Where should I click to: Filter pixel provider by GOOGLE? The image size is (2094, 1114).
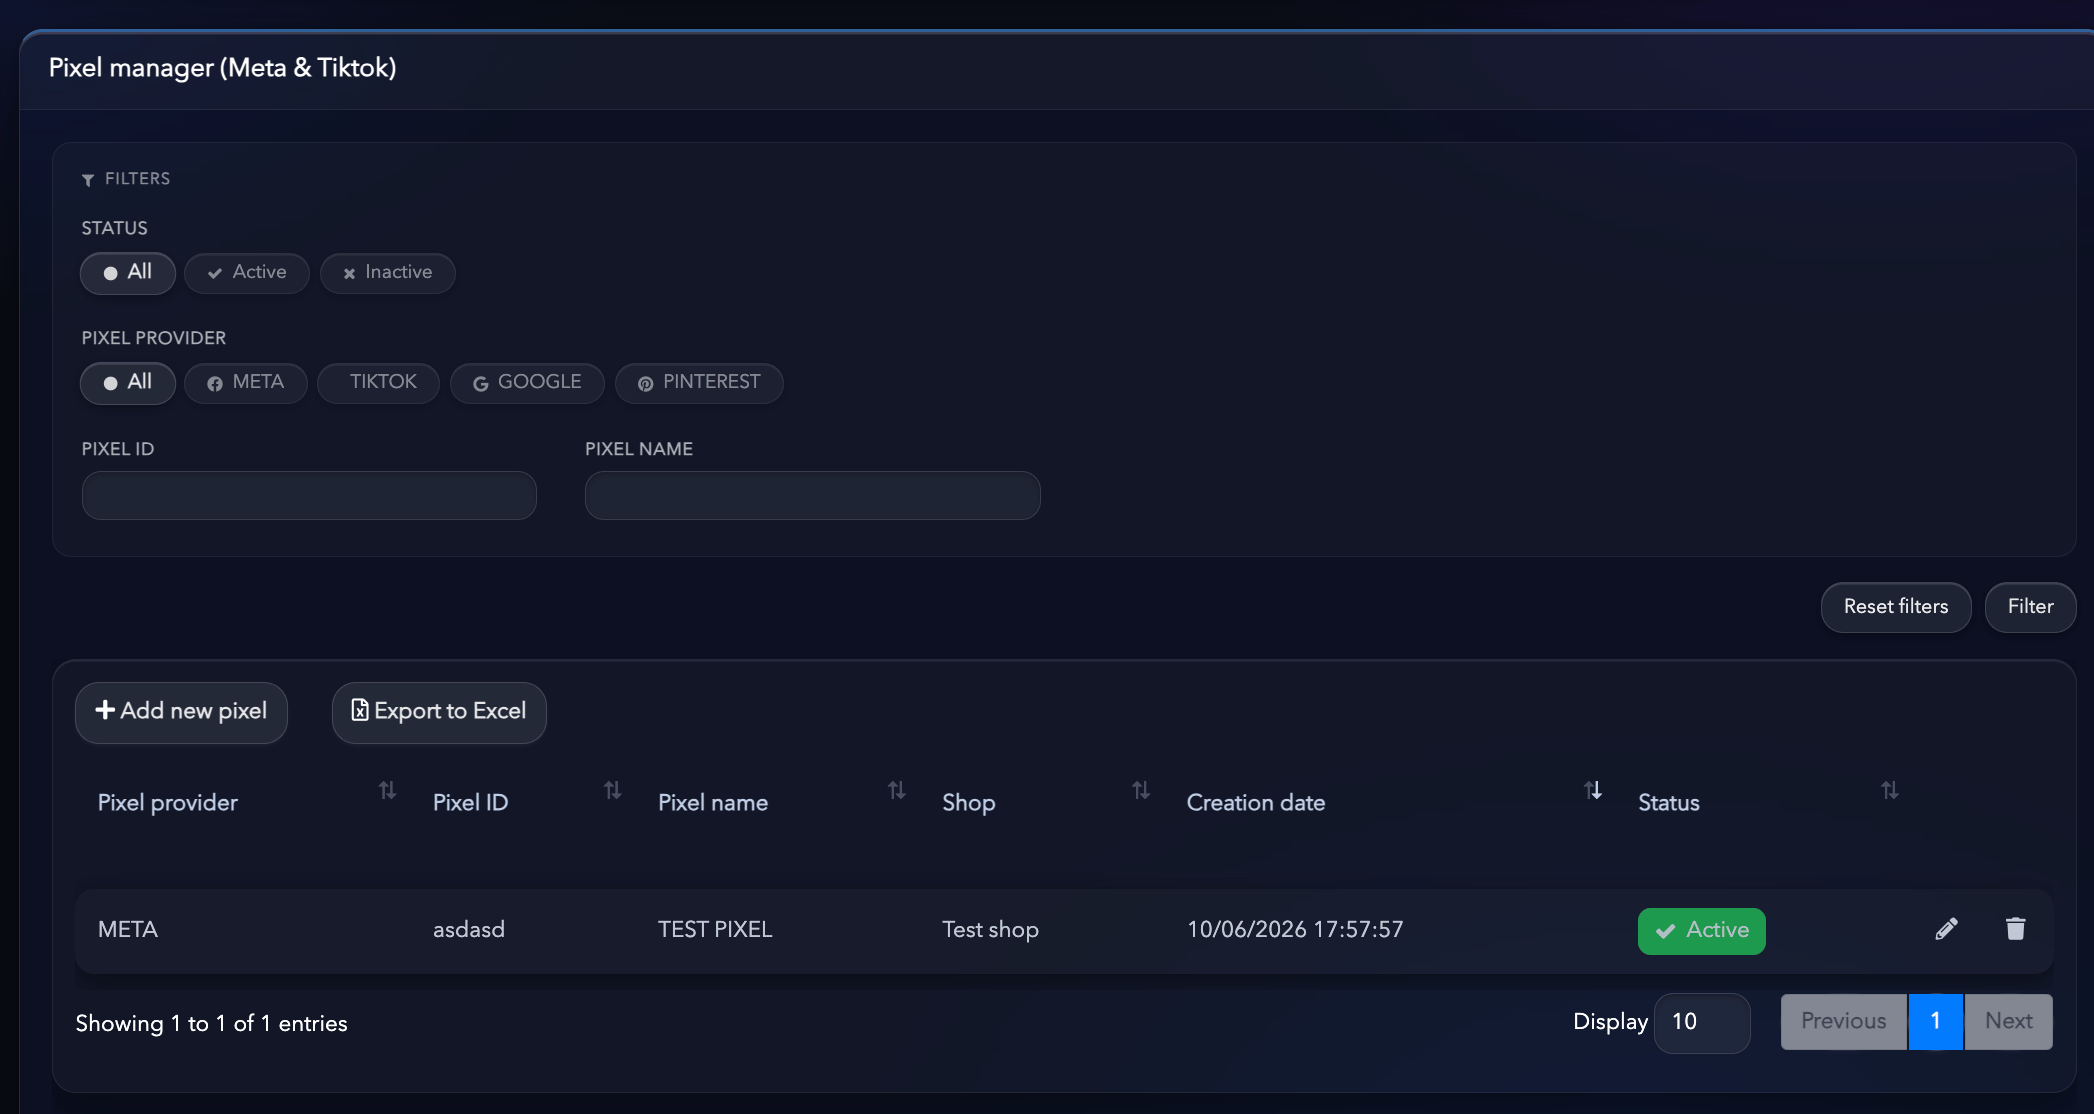[527, 383]
